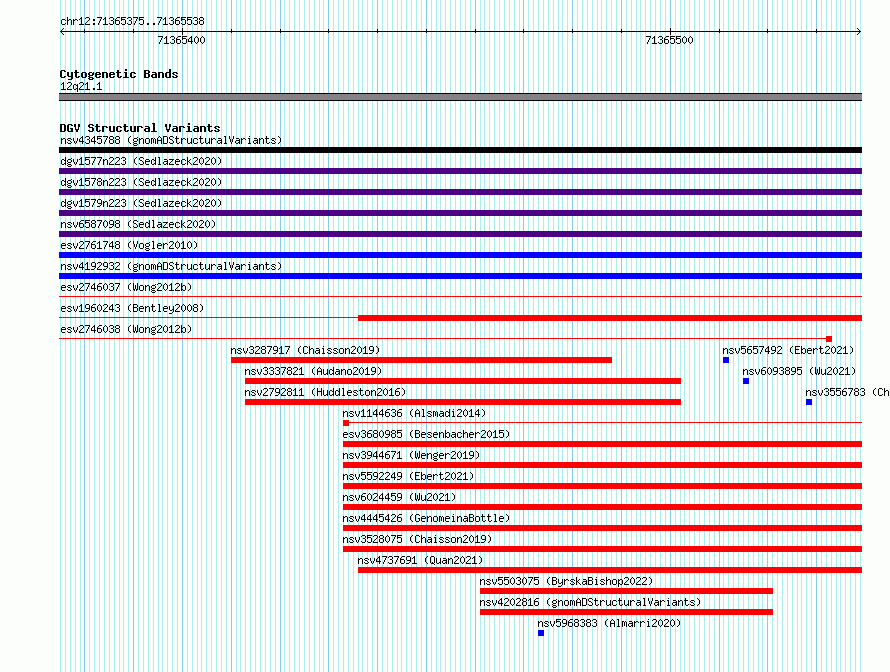Open variant nsv6093895 (Wu2021)
Image resolution: width=890 pixels, height=672 pixels.
[x=799, y=371]
